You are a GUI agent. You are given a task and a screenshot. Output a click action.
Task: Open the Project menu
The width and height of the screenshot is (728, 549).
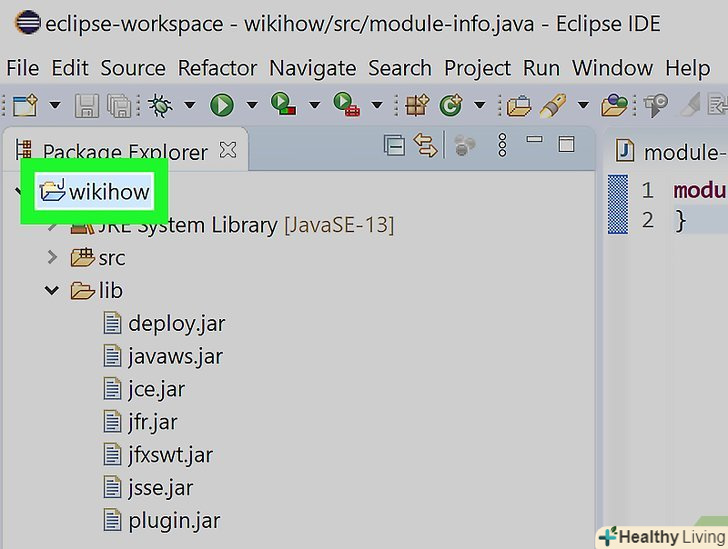pyautogui.click(x=477, y=68)
